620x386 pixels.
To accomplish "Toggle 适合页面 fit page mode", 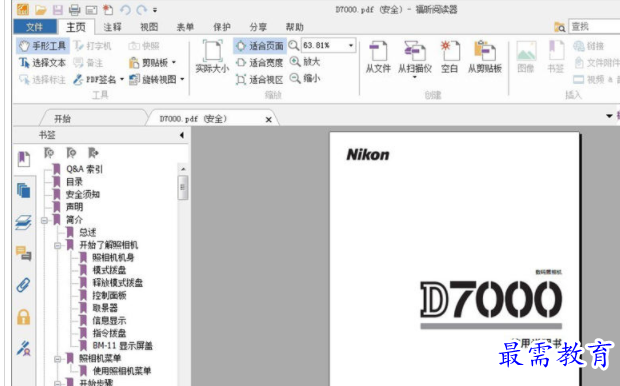I will [x=260, y=46].
